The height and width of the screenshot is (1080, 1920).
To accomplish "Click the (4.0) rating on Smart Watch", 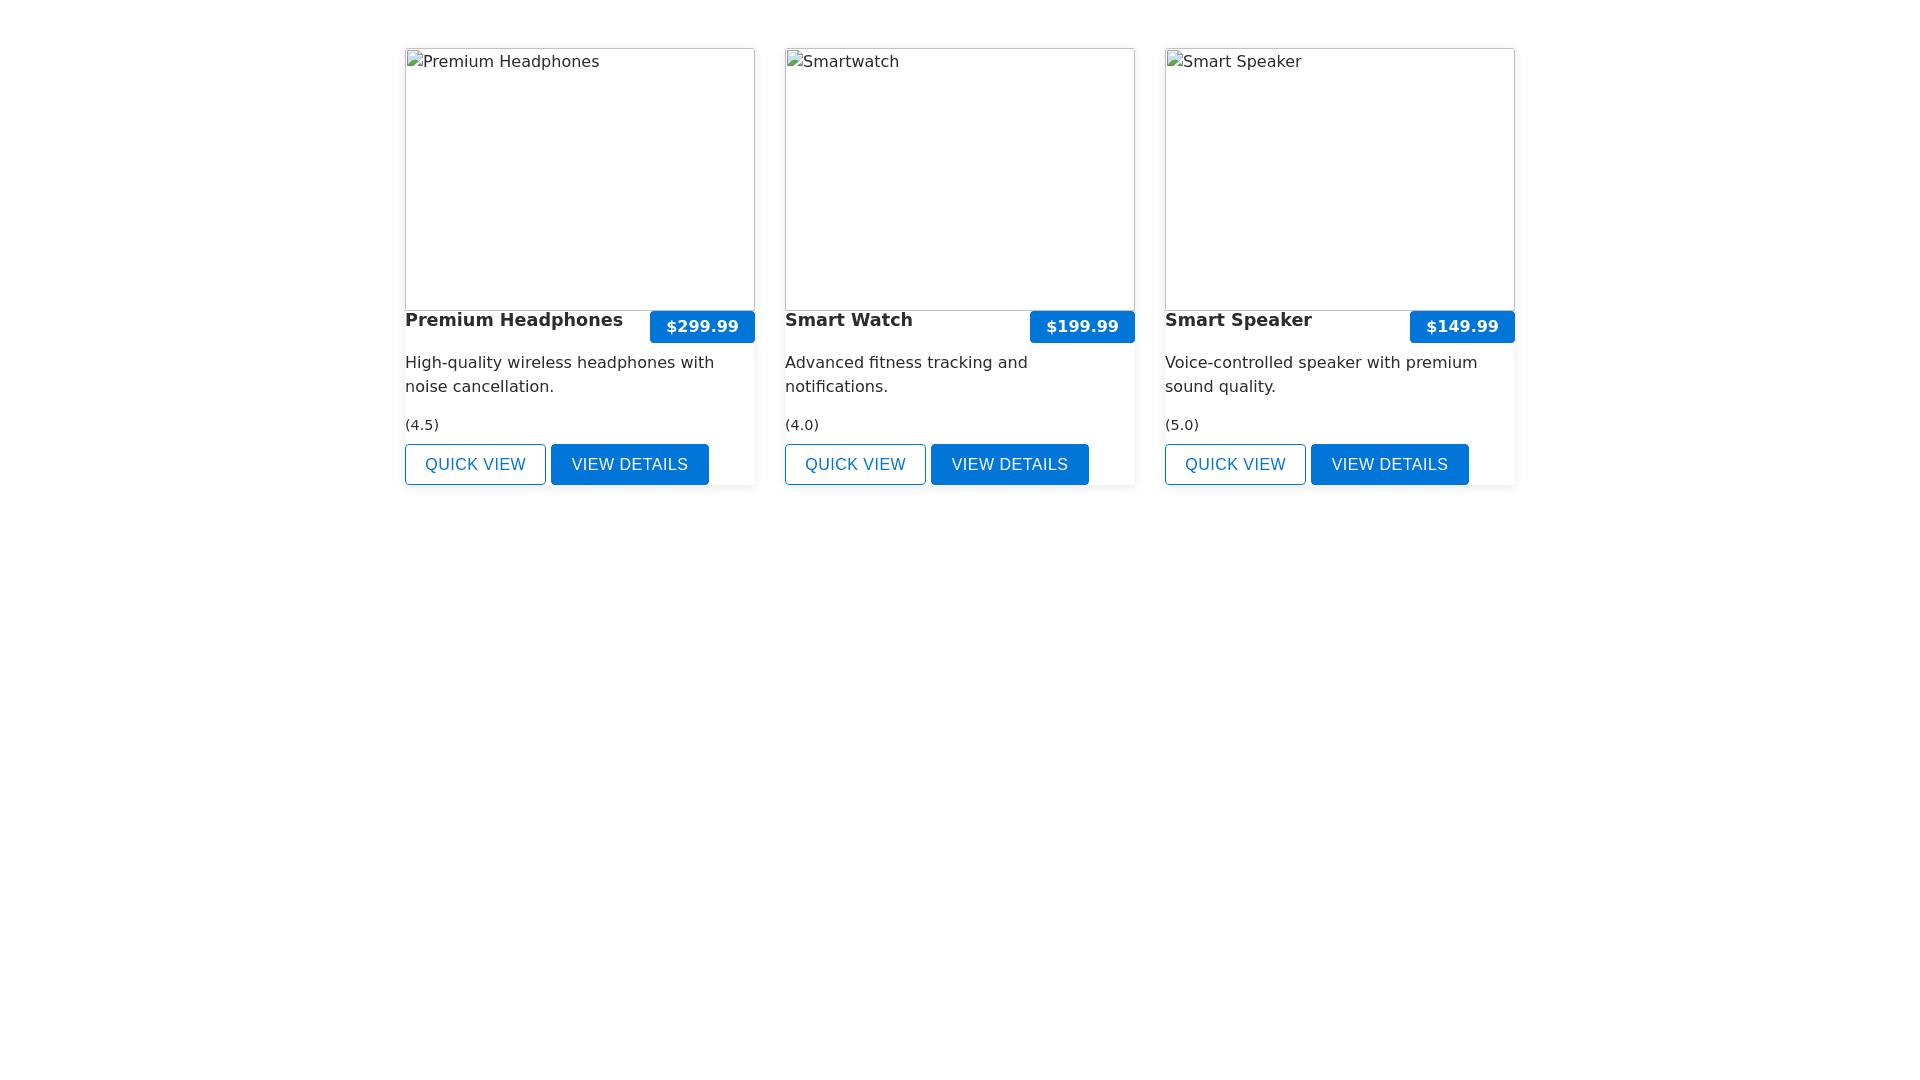I will [802, 425].
